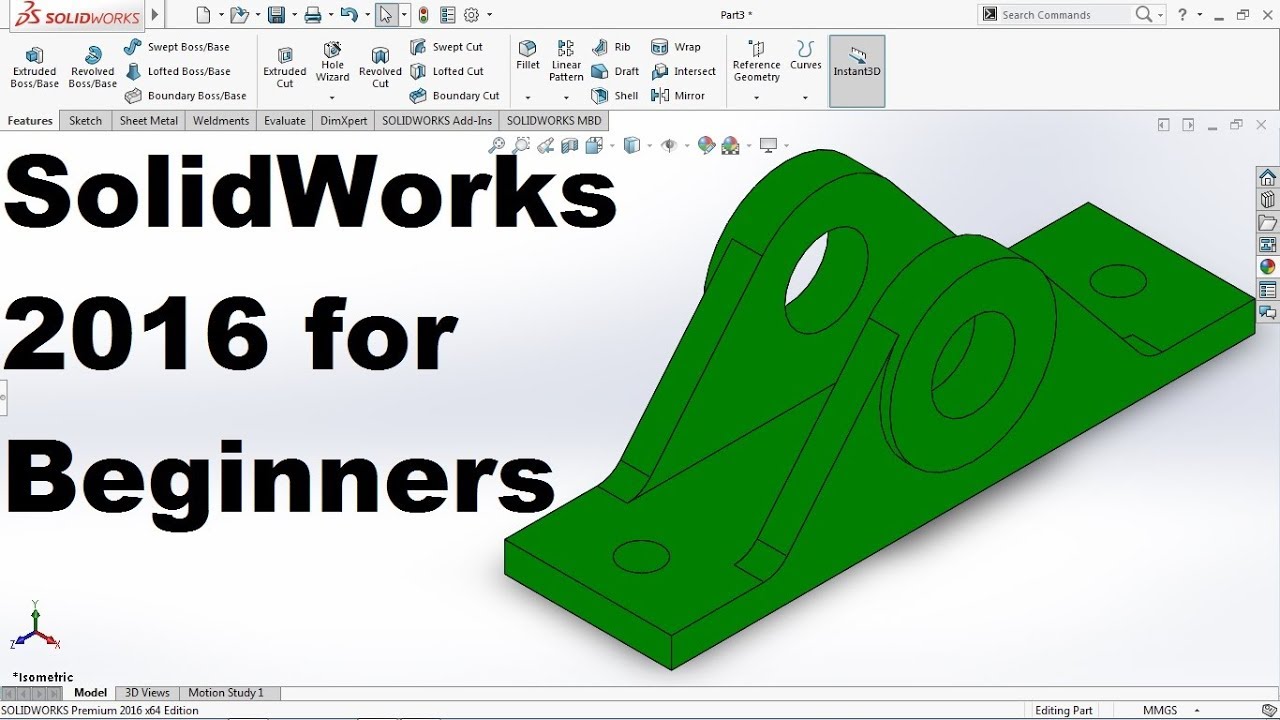Apply the Fillet tool
Screen dimensions: 1280x720
[528, 56]
